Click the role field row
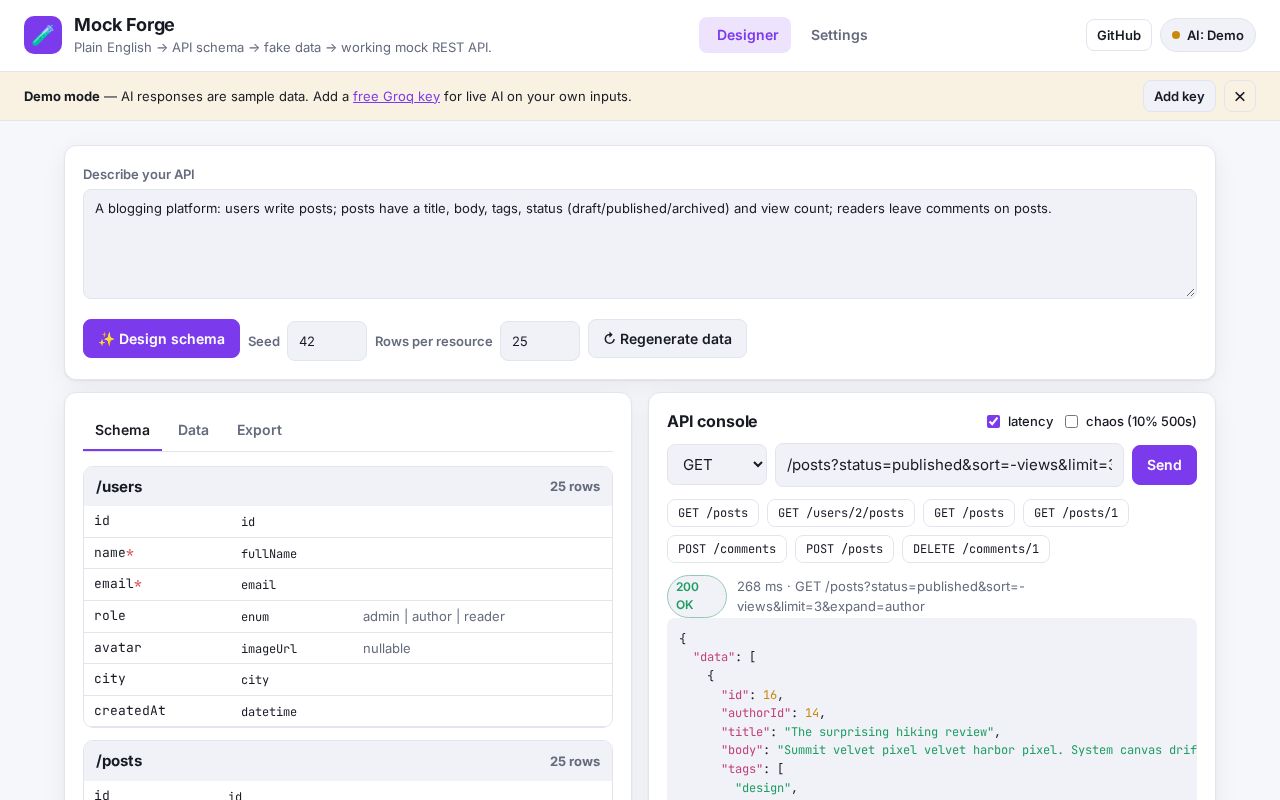 tap(348, 617)
